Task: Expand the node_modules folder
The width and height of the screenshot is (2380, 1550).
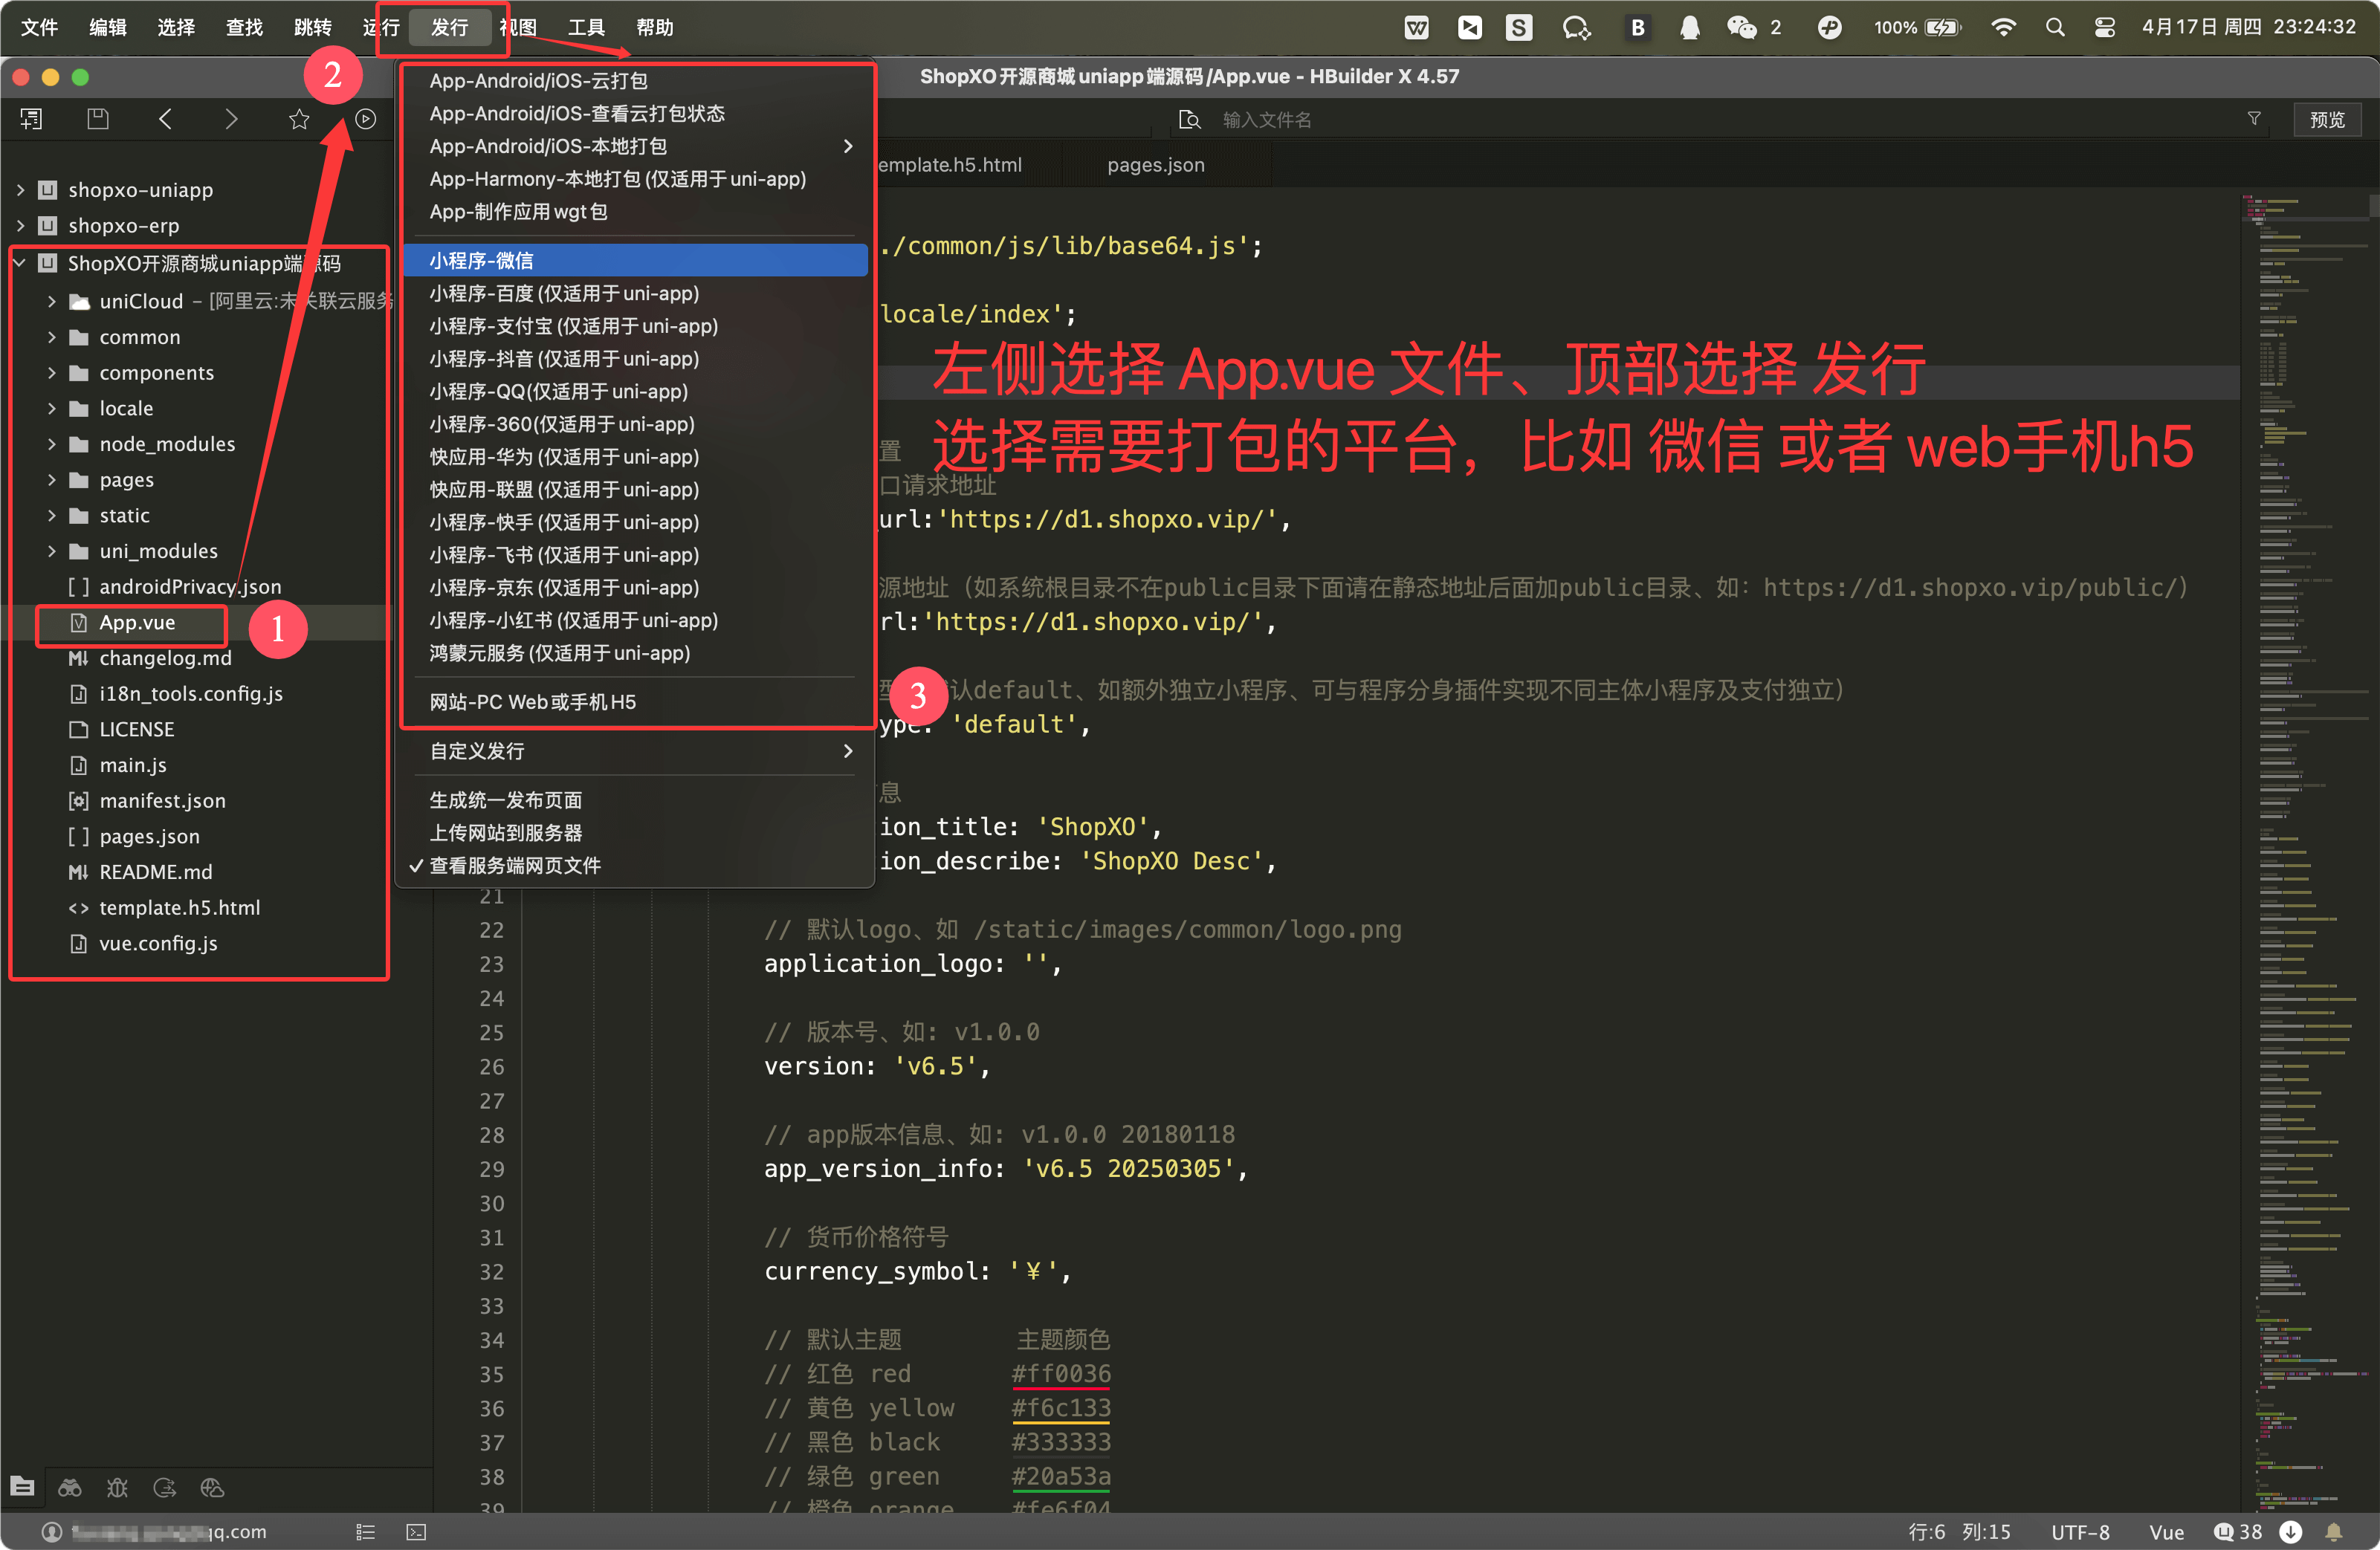Action: point(52,444)
